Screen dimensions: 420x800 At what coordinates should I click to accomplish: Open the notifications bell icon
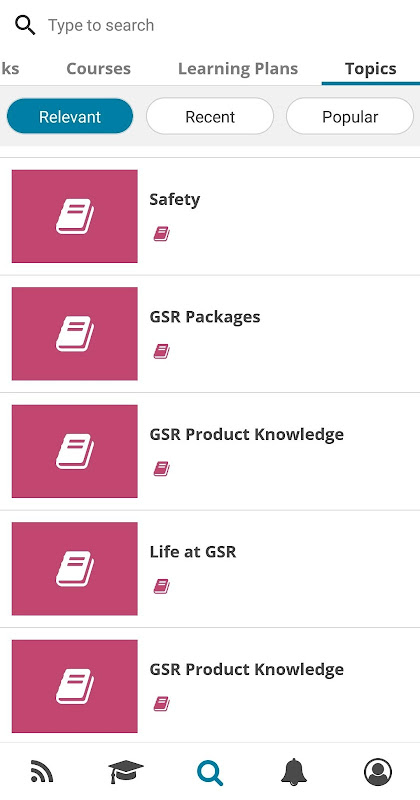coord(294,771)
